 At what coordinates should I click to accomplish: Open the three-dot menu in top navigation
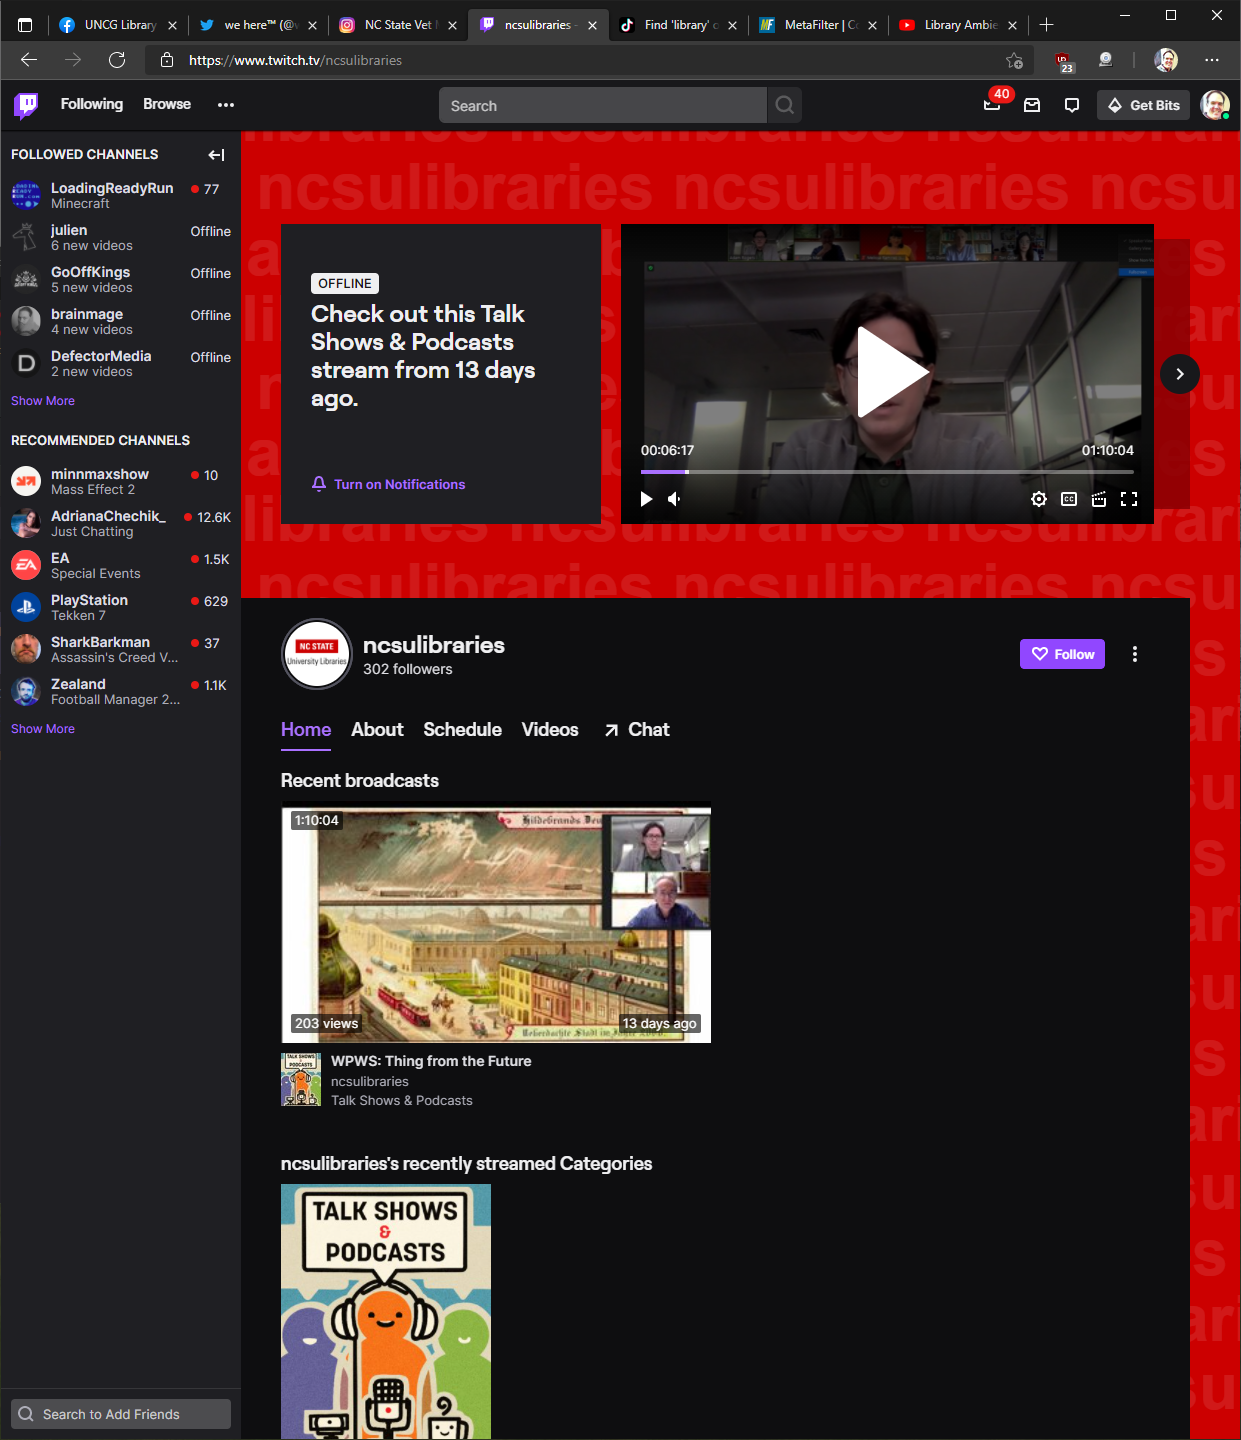pyautogui.click(x=226, y=105)
